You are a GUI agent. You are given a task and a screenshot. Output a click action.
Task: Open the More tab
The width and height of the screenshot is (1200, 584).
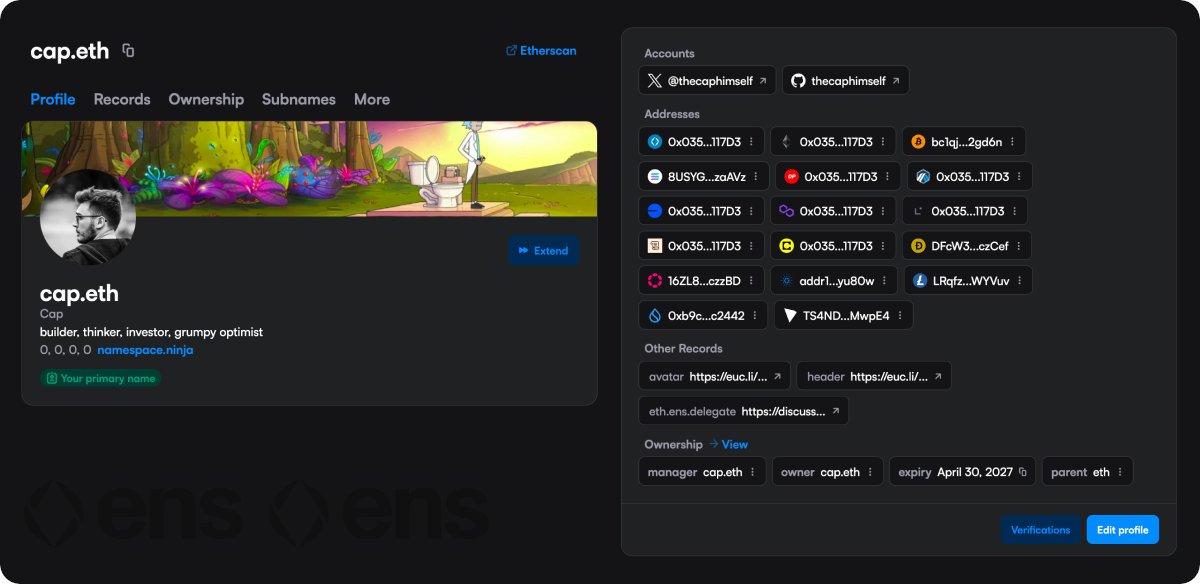(372, 99)
